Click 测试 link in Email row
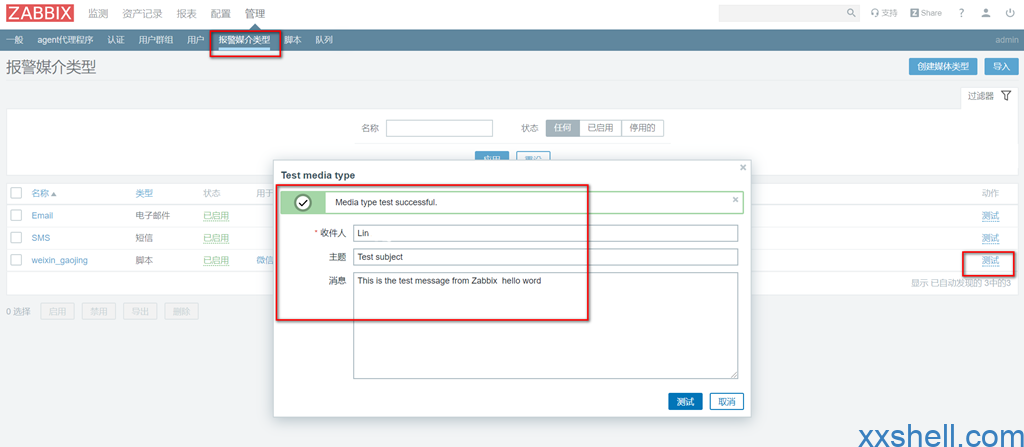The height and width of the screenshot is (447, 1024). pyautogui.click(x=990, y=216)
